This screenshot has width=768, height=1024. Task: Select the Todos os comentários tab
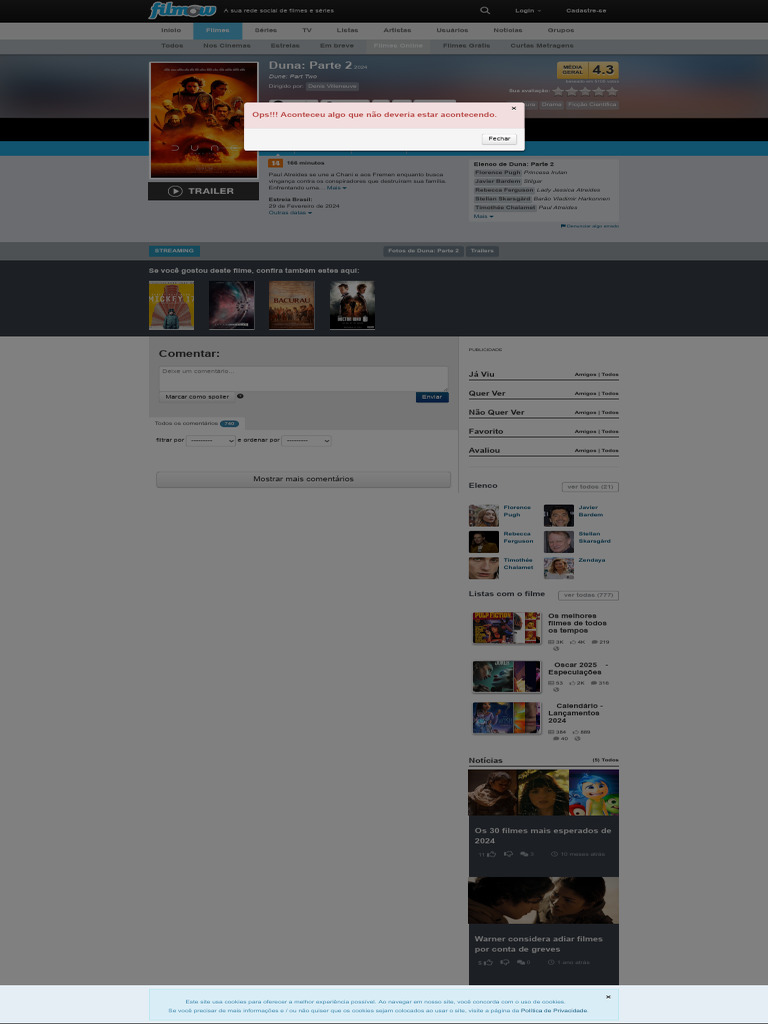[197, 424]
